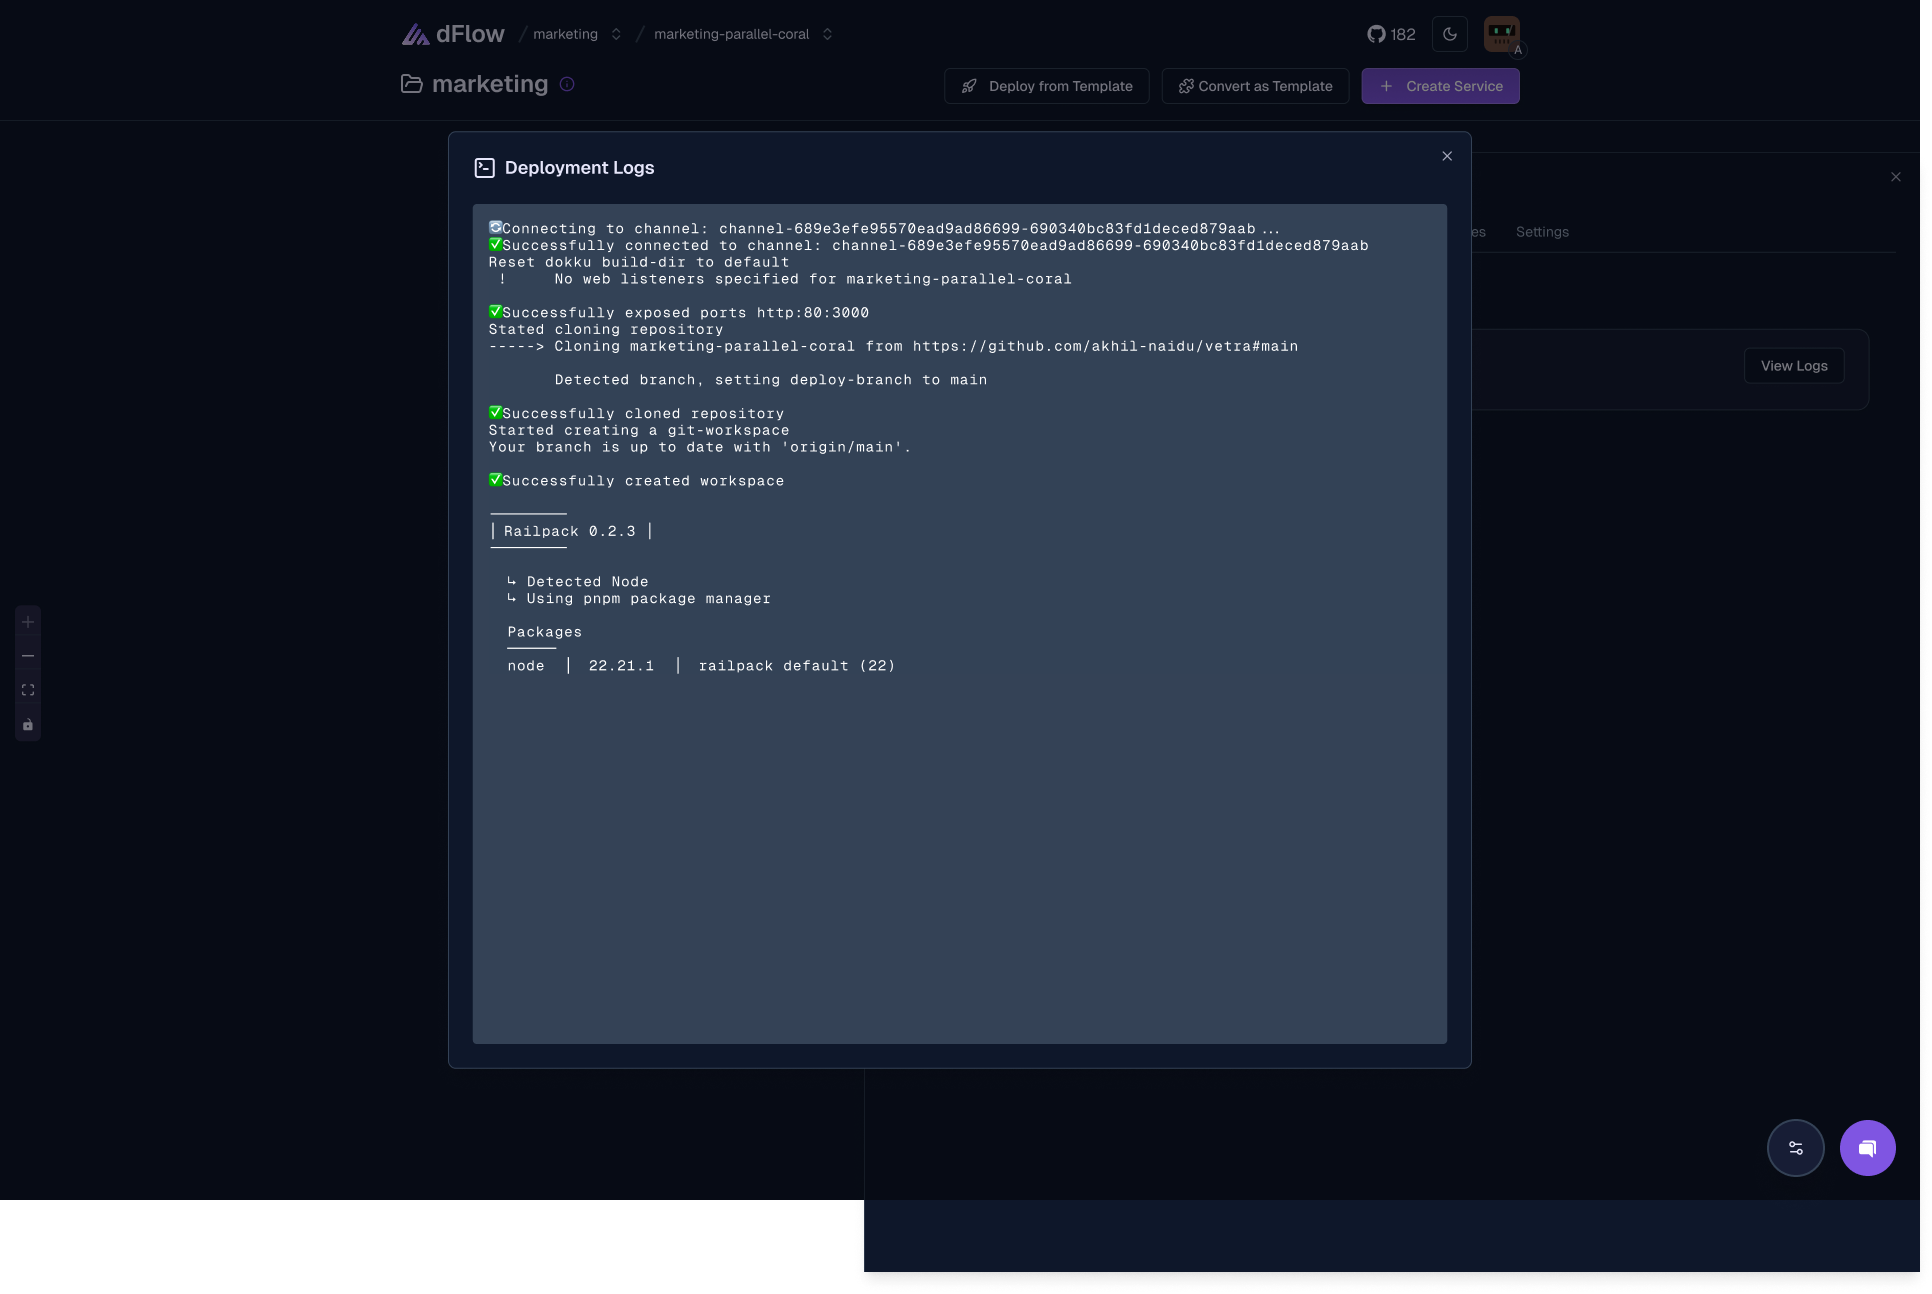The width and height of the screenshot is (1932, 1294).
Task: Select the zoom out control on canvas sidebar
Action: point(28,656)
